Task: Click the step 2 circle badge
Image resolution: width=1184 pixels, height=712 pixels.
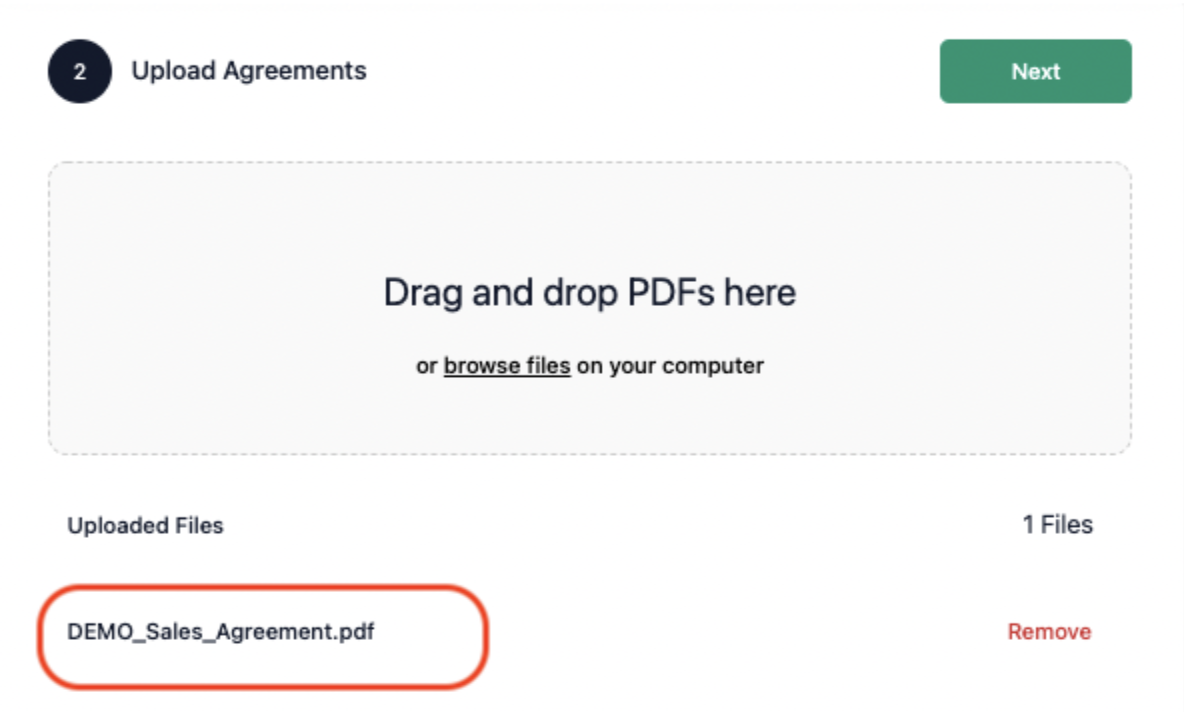Action: point(80,71)
